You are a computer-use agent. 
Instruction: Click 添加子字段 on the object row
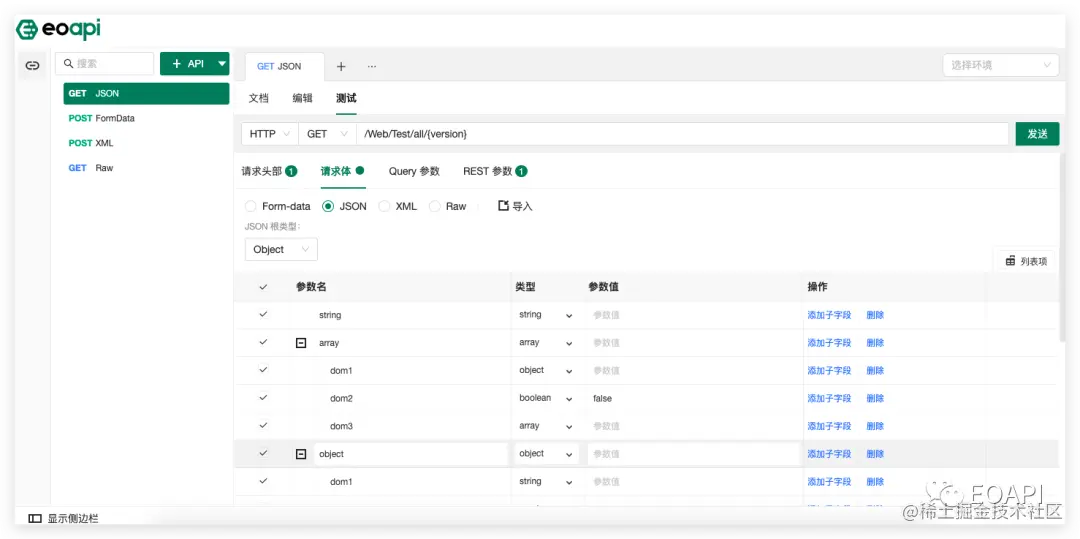pyautogui.click(x=829, y=454)
